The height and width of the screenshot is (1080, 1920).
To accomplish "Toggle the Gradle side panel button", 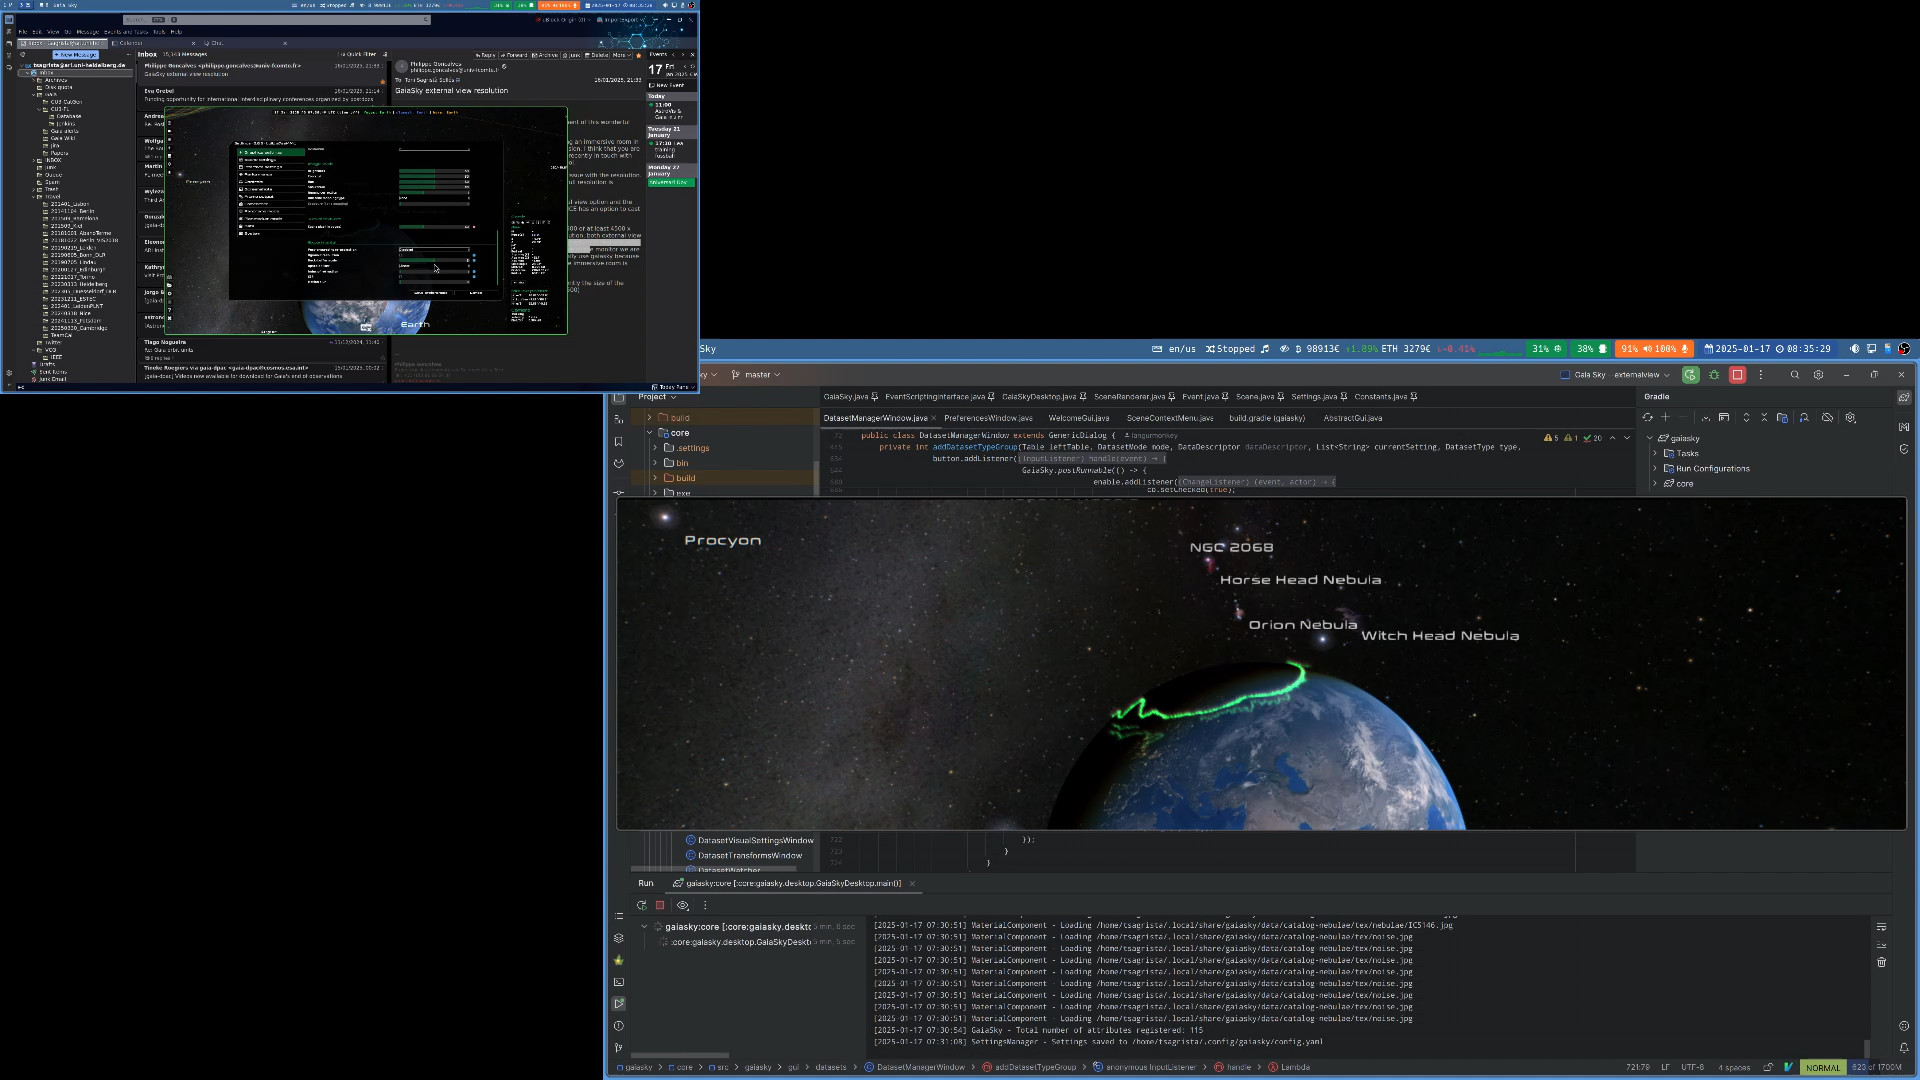I will [1904, 397].
